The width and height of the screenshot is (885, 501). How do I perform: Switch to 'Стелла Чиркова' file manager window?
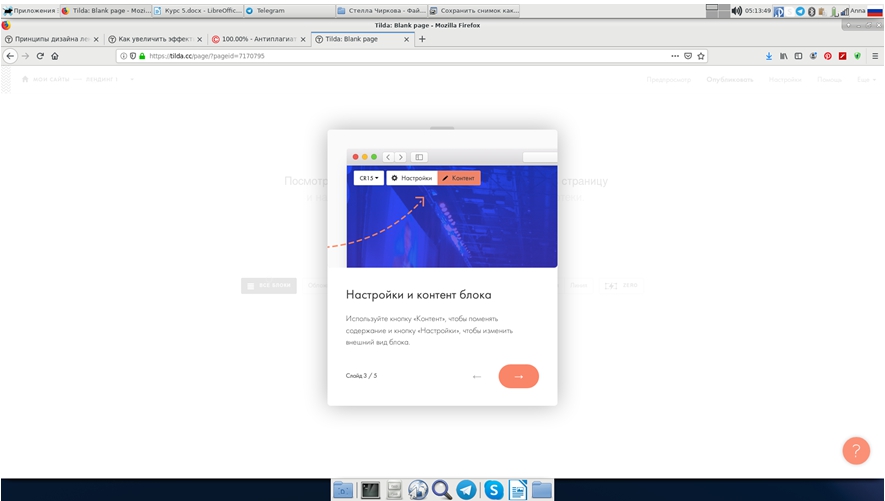click(381, 10)
